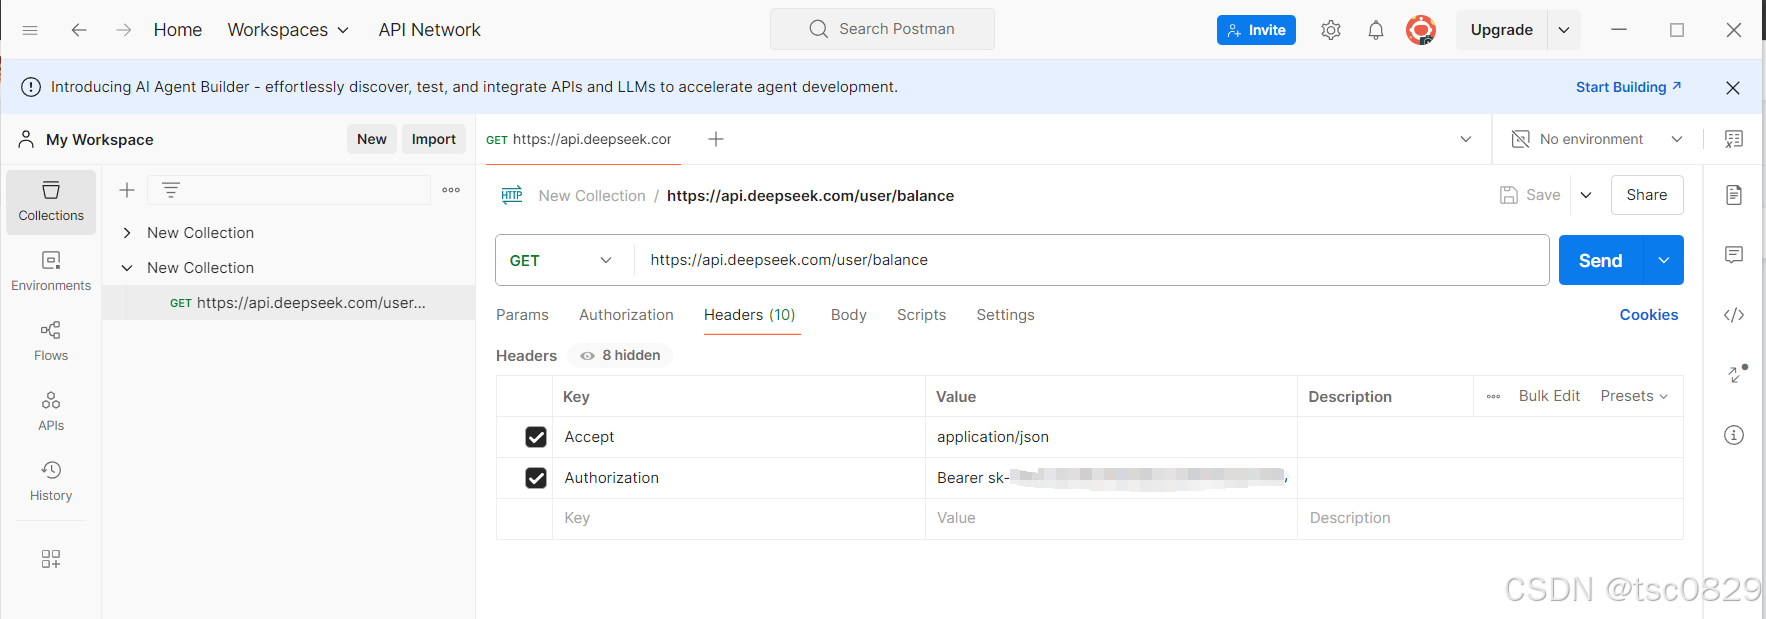Switch to the Body tab

click(x=849, y=315)
